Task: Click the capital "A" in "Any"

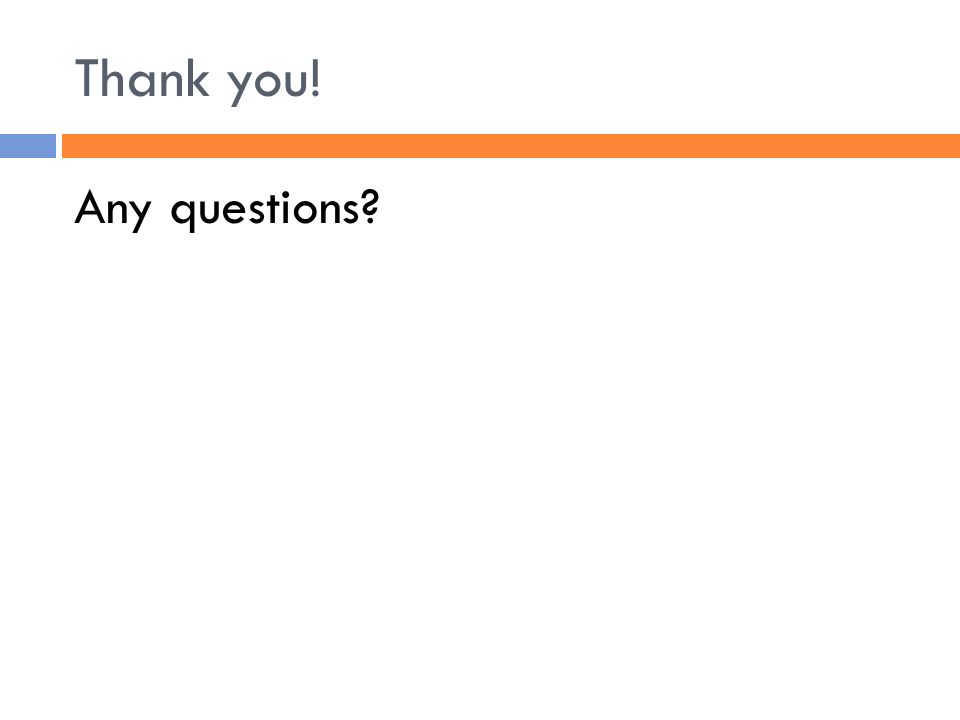Action: tap(90, 207)
